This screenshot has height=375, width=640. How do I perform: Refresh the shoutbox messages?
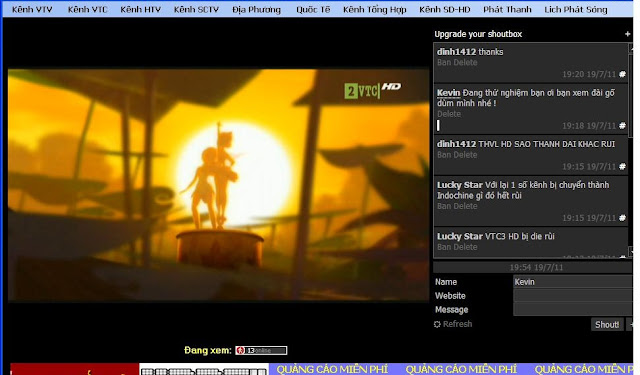pyautogui.click(x=453, y=324)
